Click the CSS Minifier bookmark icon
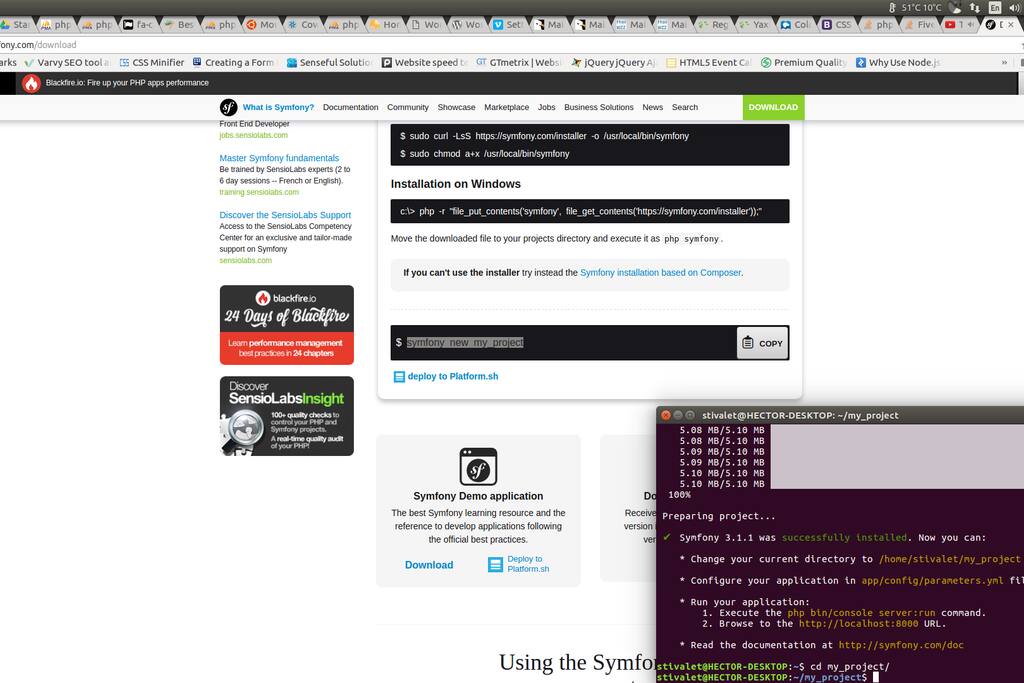1024x683 pixels. pyautogui.click(x=124, y=63)
